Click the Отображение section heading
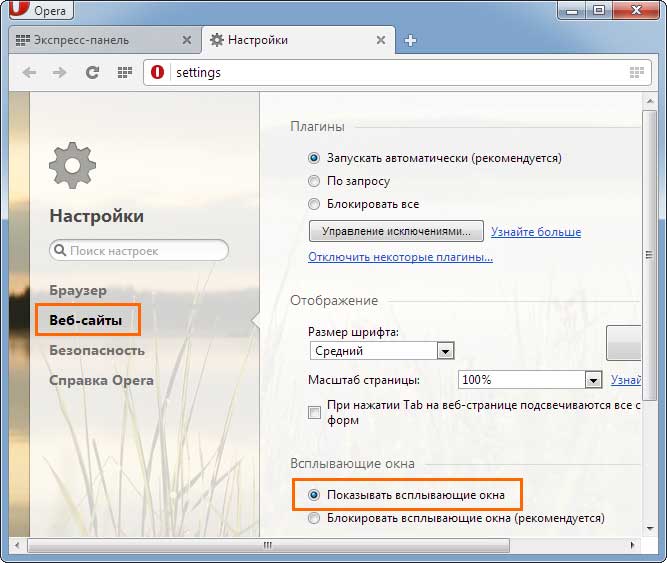 [x=334, y=301]
